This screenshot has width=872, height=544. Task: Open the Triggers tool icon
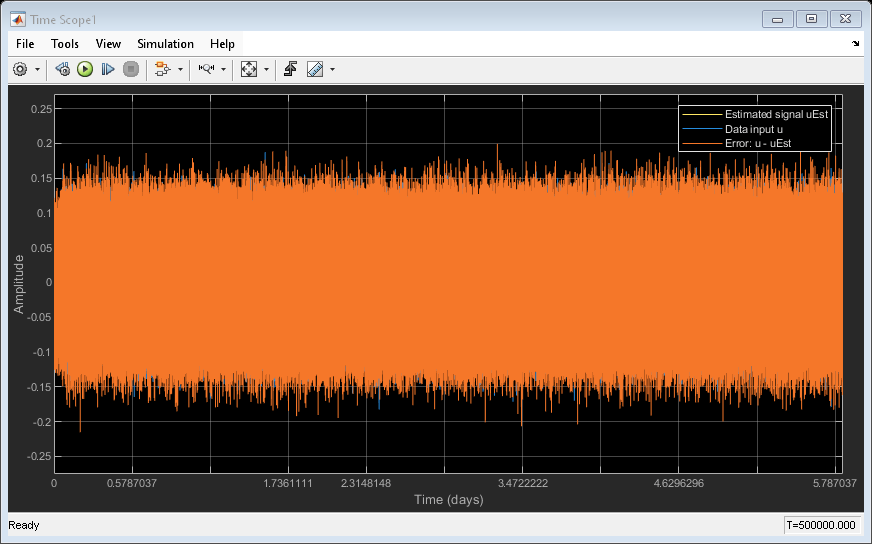[291, 69]
